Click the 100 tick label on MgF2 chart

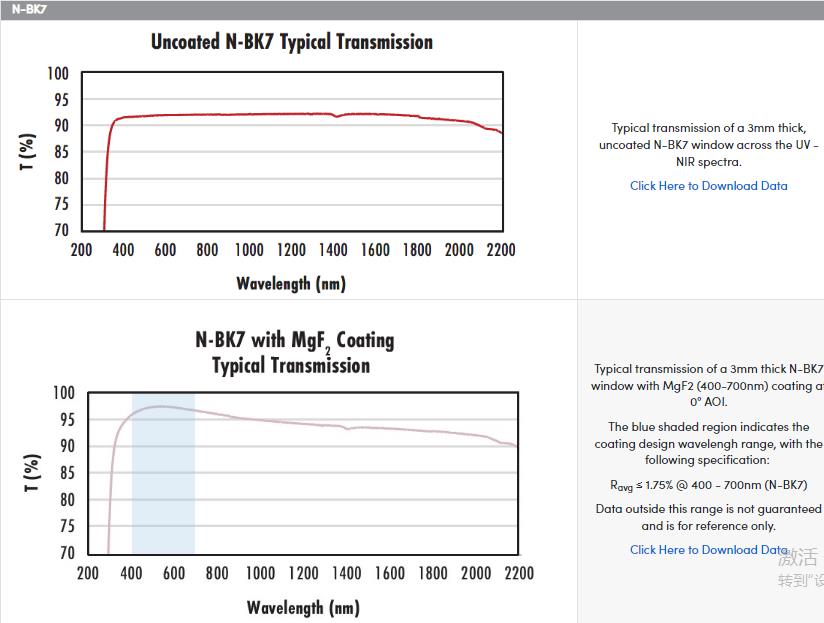[62, 393]
